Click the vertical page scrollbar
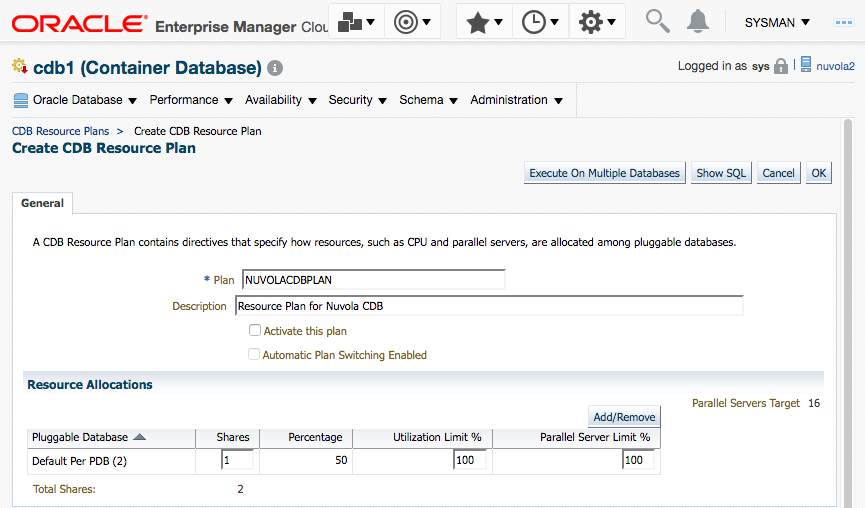This screenshot has width=865, height=508. [x=848, y=312]
